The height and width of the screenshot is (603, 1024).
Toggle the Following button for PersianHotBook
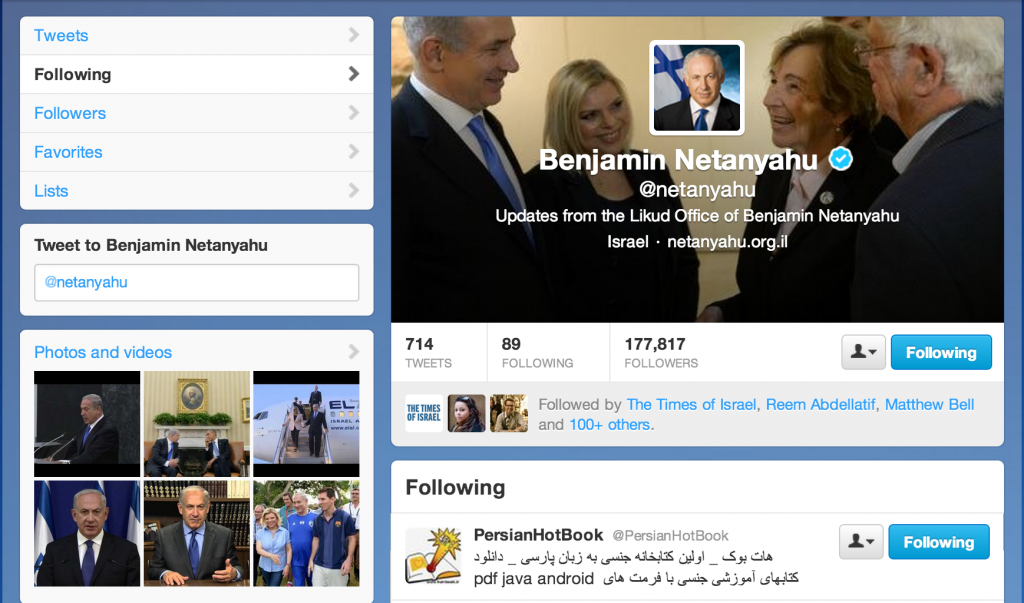click(x=939, y=542)
